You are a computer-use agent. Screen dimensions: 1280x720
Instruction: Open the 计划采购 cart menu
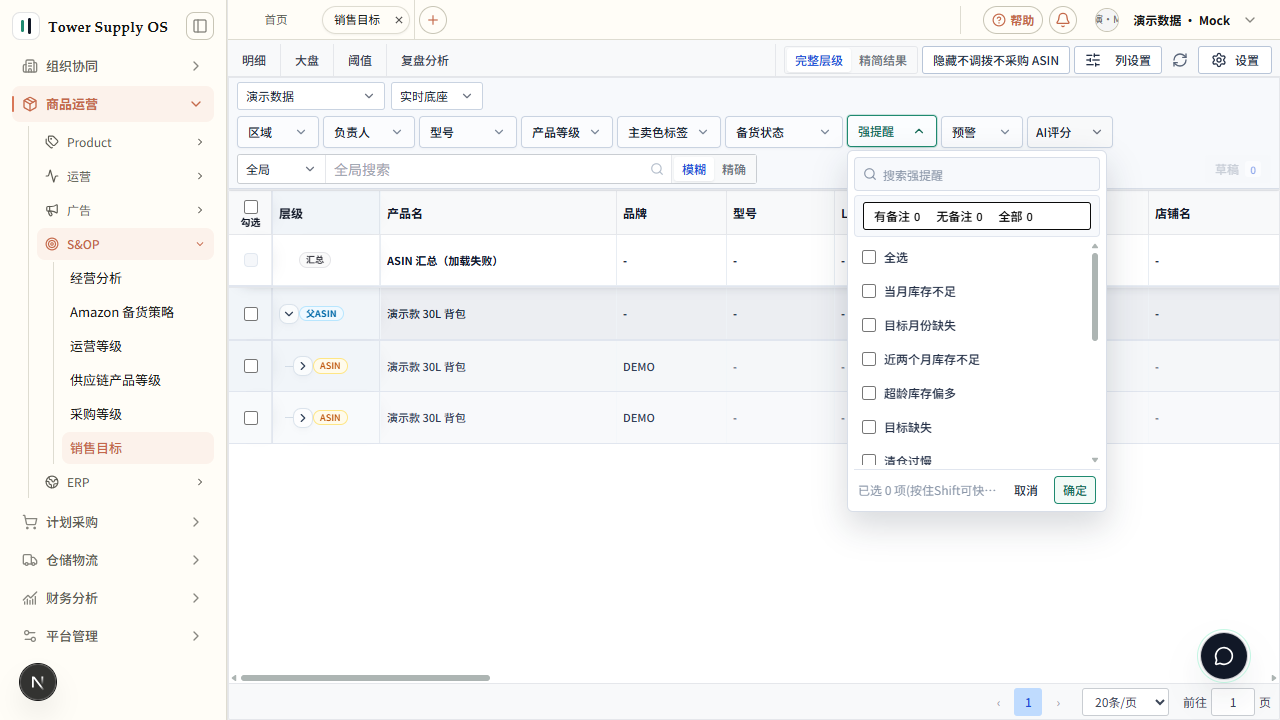[112, 522]
